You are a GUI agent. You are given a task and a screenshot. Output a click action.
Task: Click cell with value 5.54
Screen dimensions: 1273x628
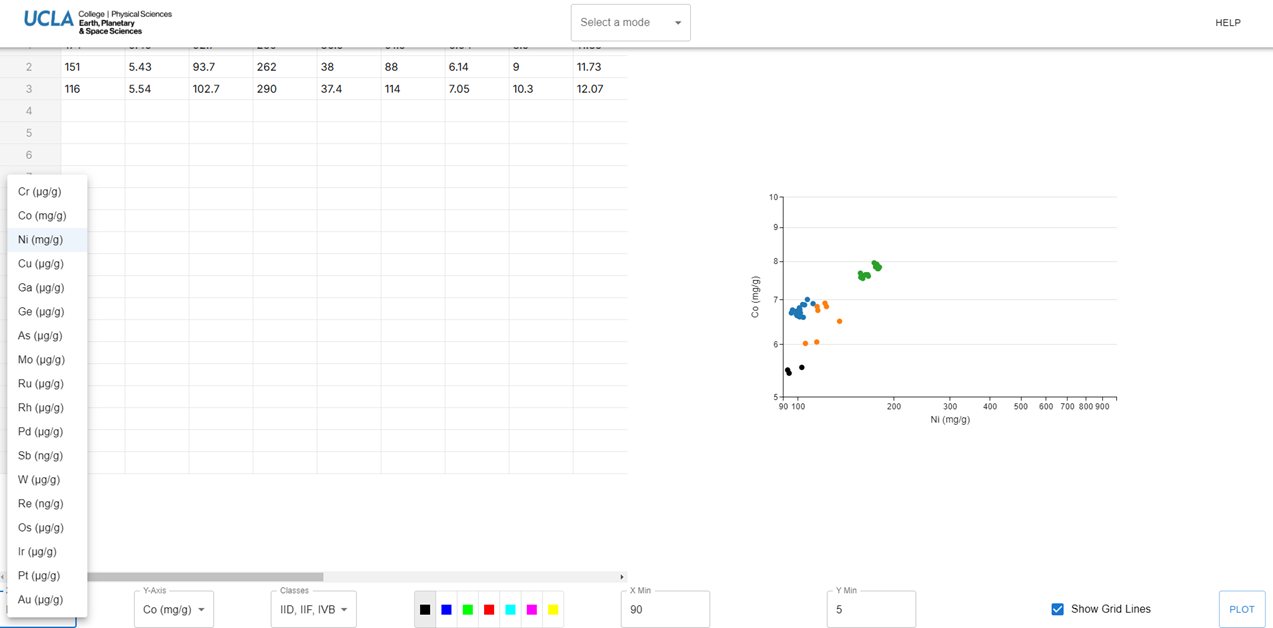[157, 89]
